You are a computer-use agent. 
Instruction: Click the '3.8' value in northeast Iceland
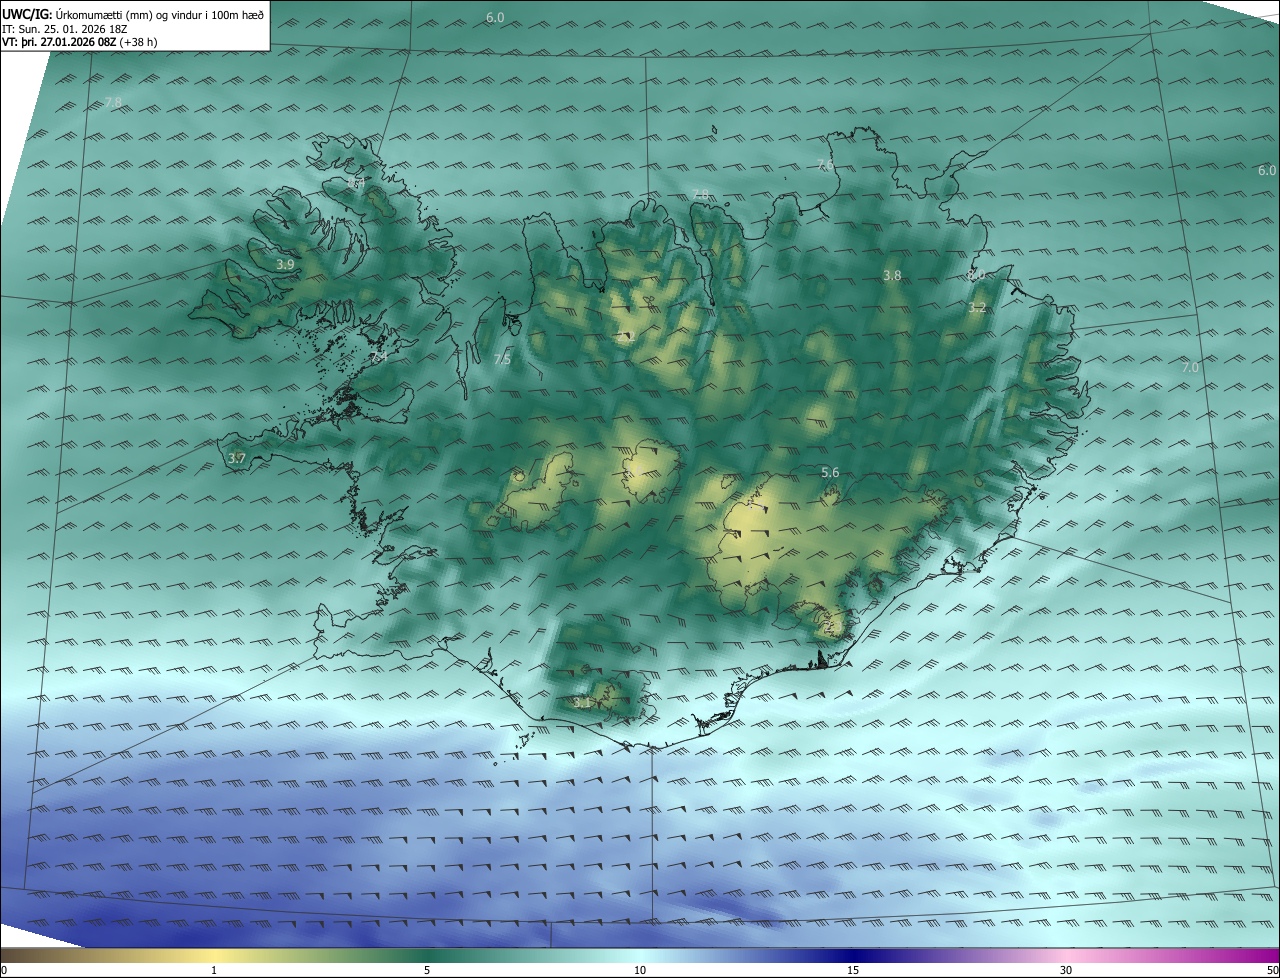[x=892, y=275]
